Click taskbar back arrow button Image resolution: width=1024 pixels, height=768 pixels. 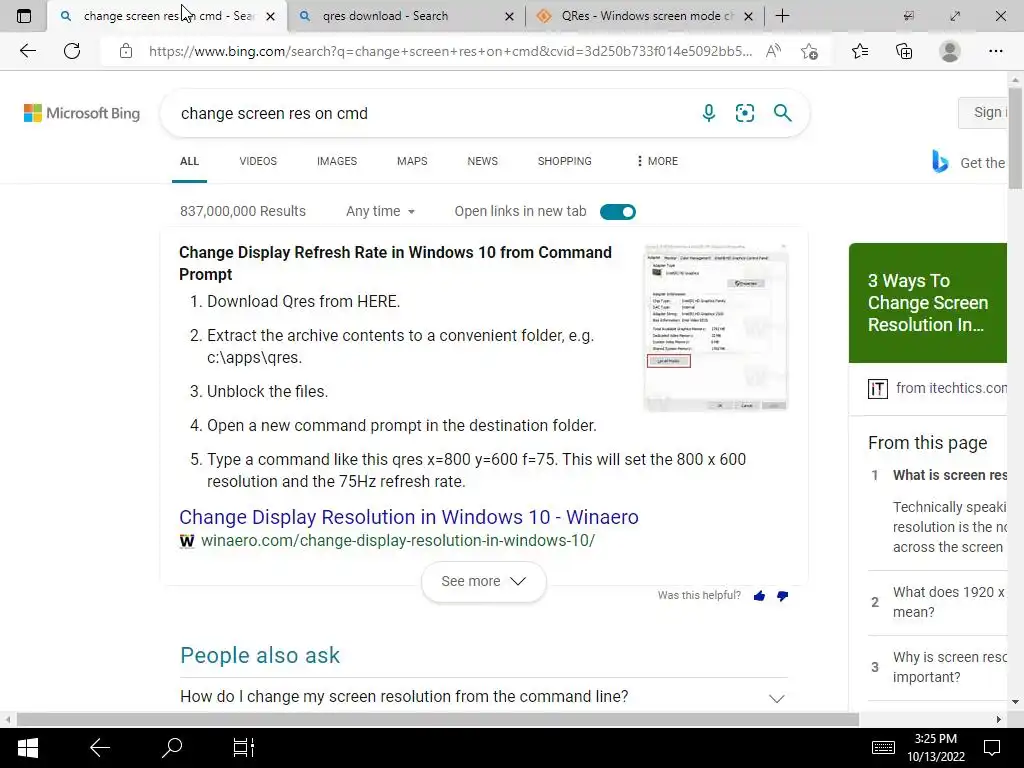[99, 748]
